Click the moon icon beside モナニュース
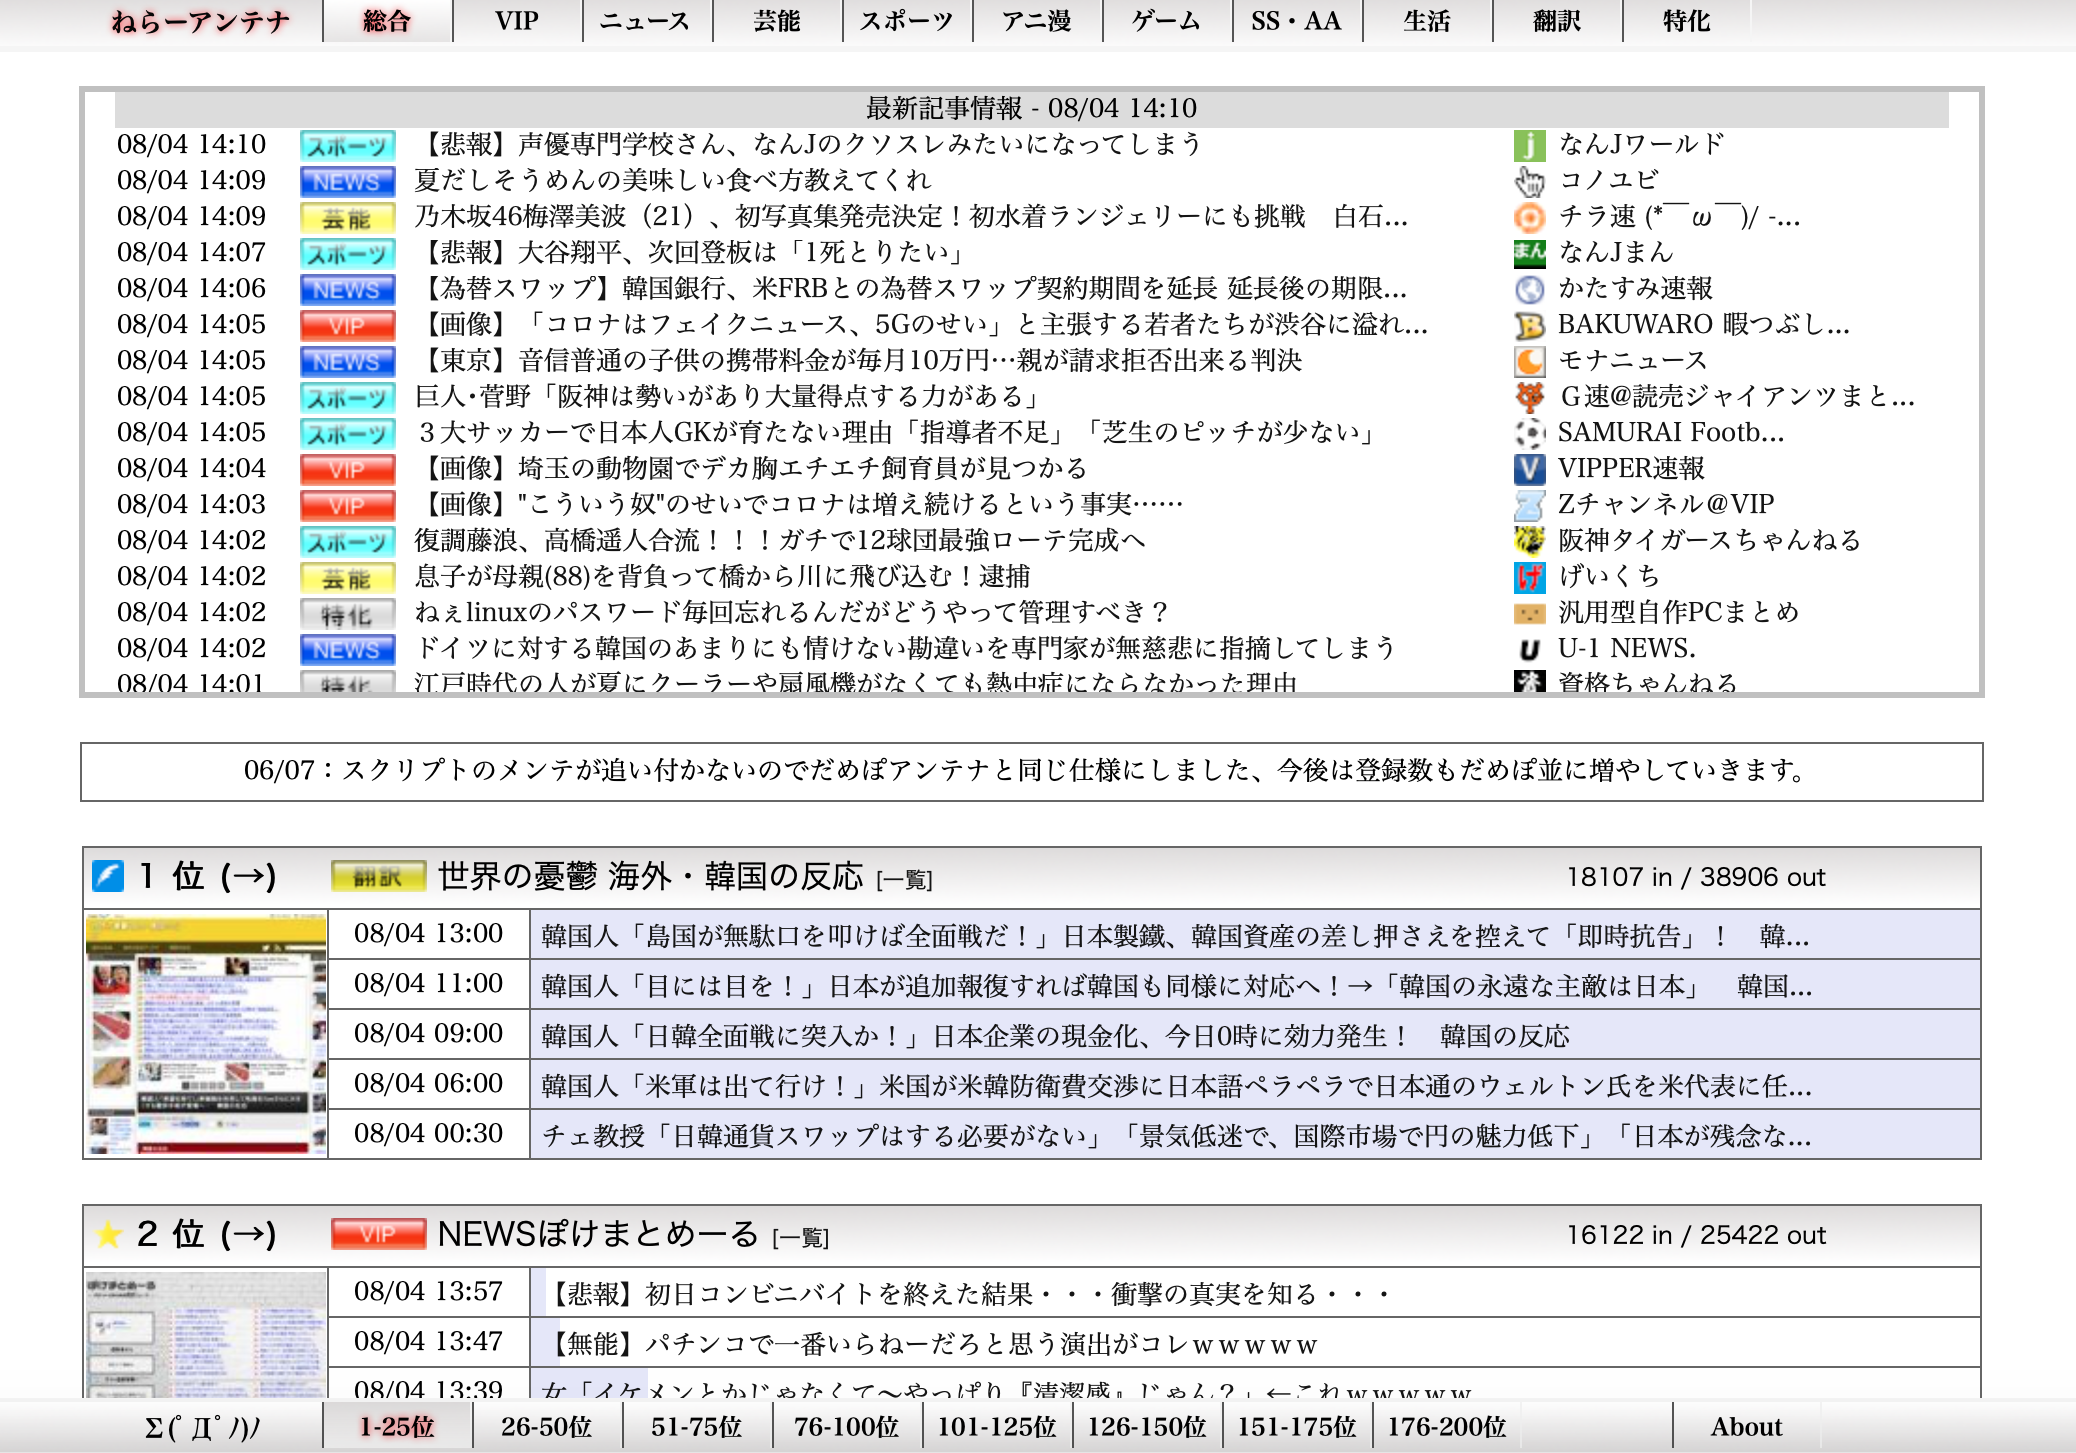The width and height of the screenshot is (2076, 1453). click(1532, 361)
